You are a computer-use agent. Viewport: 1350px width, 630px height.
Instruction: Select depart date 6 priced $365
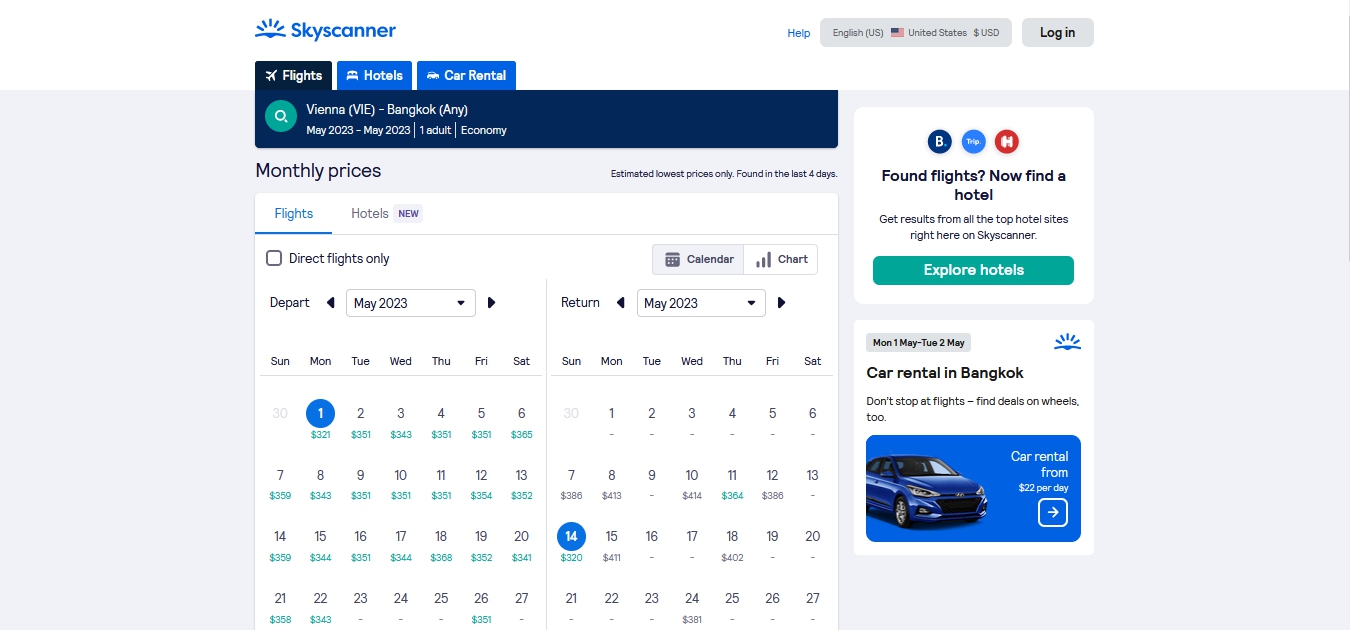[x=521, y=421]
